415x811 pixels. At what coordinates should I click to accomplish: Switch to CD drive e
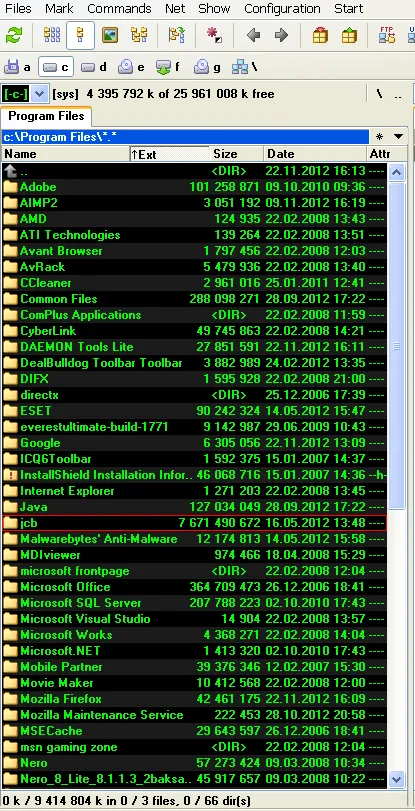[131, 67]
